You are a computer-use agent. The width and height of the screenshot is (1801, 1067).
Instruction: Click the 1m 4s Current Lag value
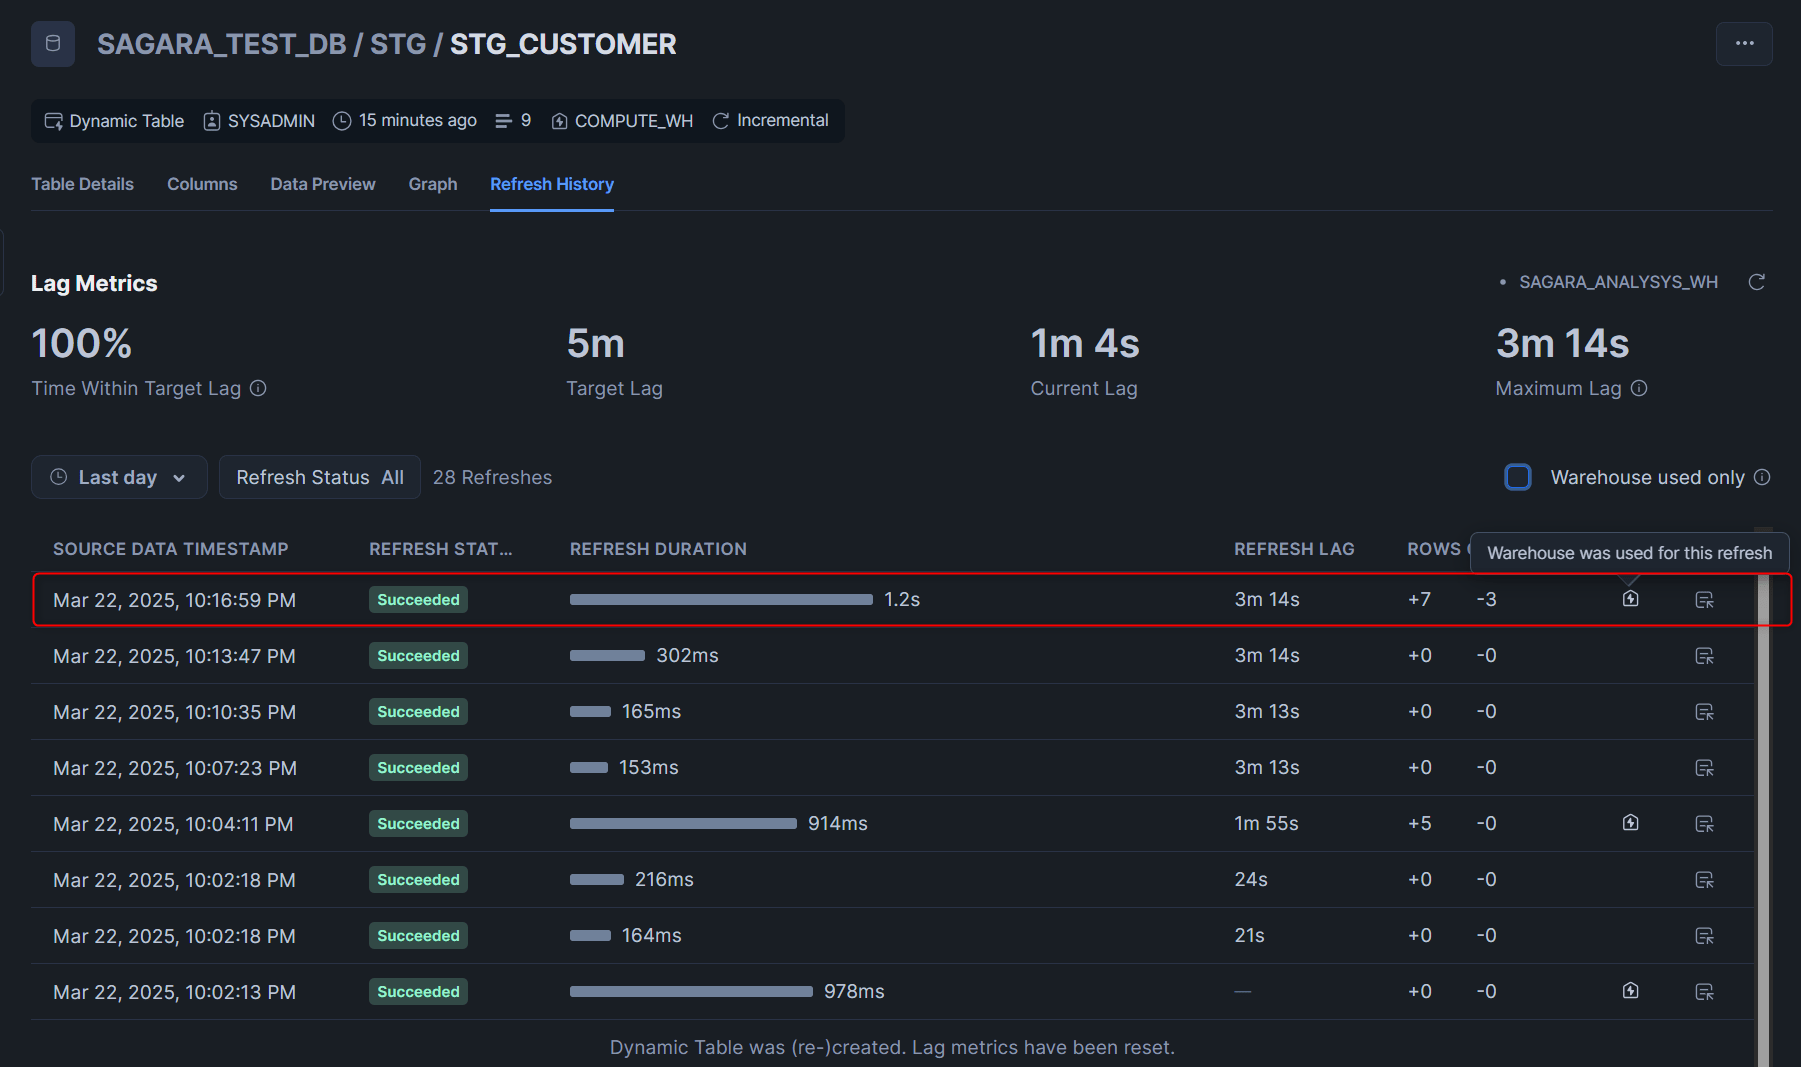(1085, 344)
